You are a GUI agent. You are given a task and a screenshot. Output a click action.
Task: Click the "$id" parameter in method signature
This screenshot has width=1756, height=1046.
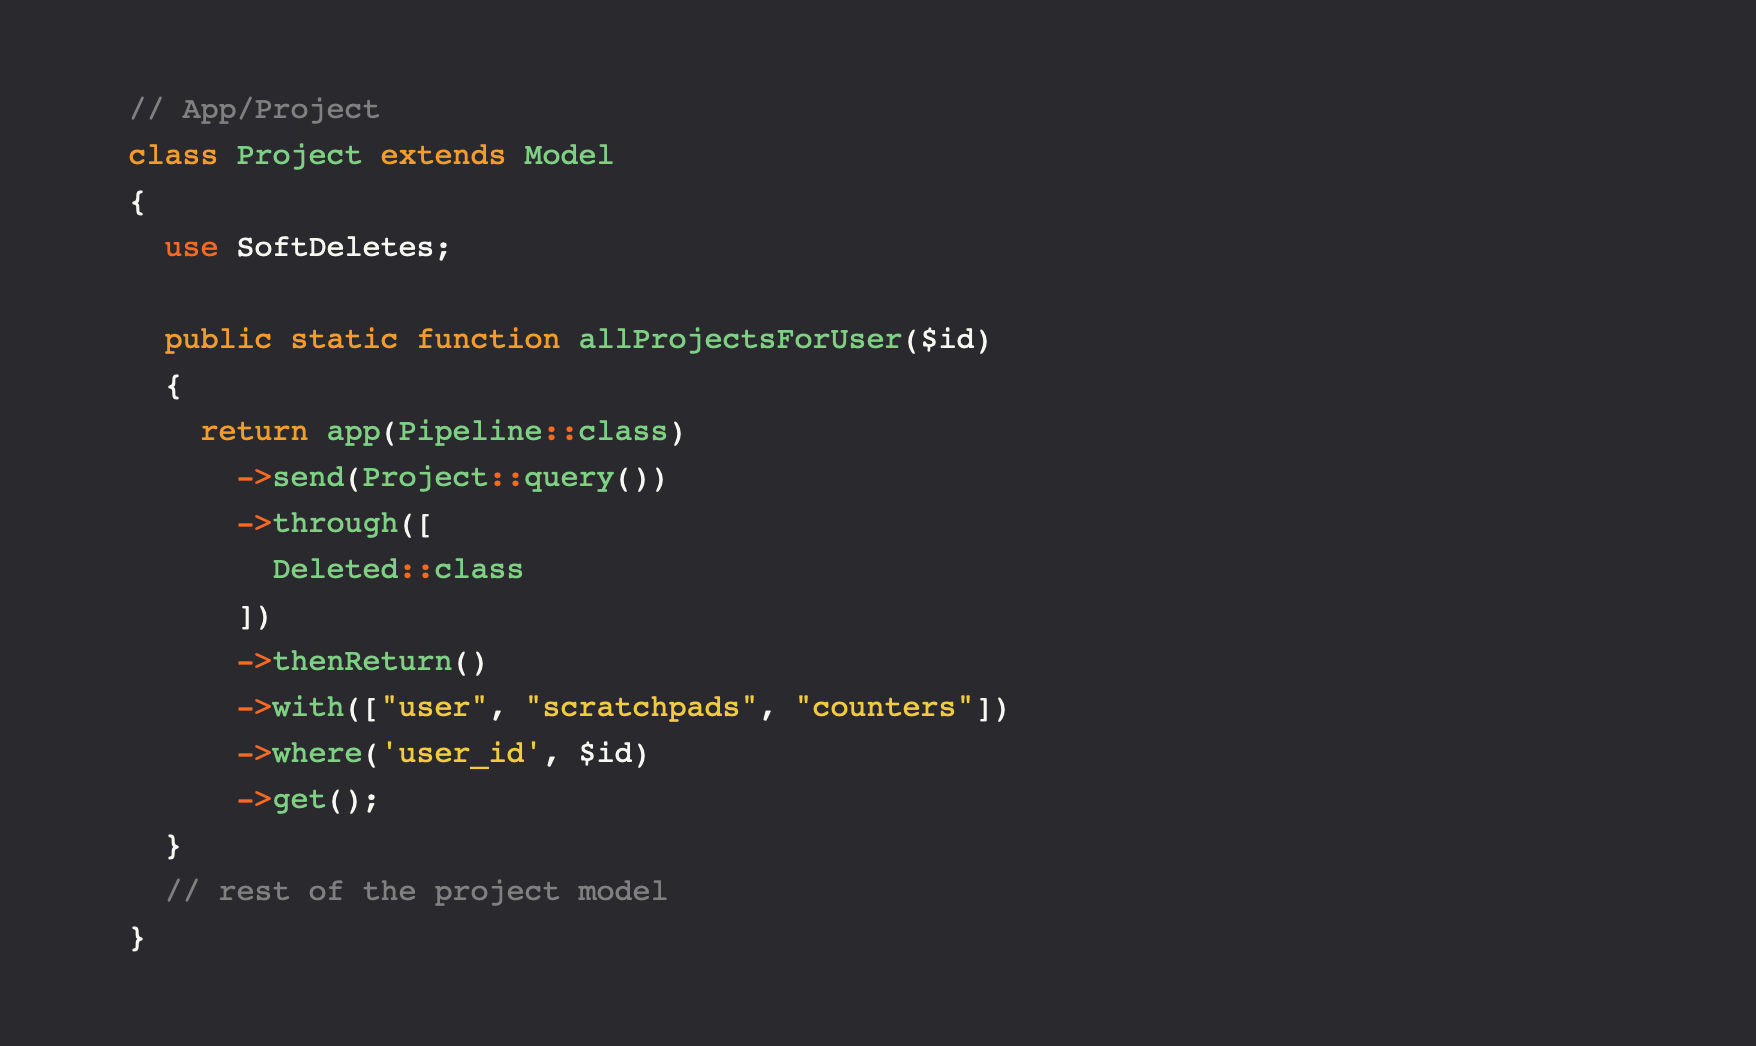[x=947, y=339]
